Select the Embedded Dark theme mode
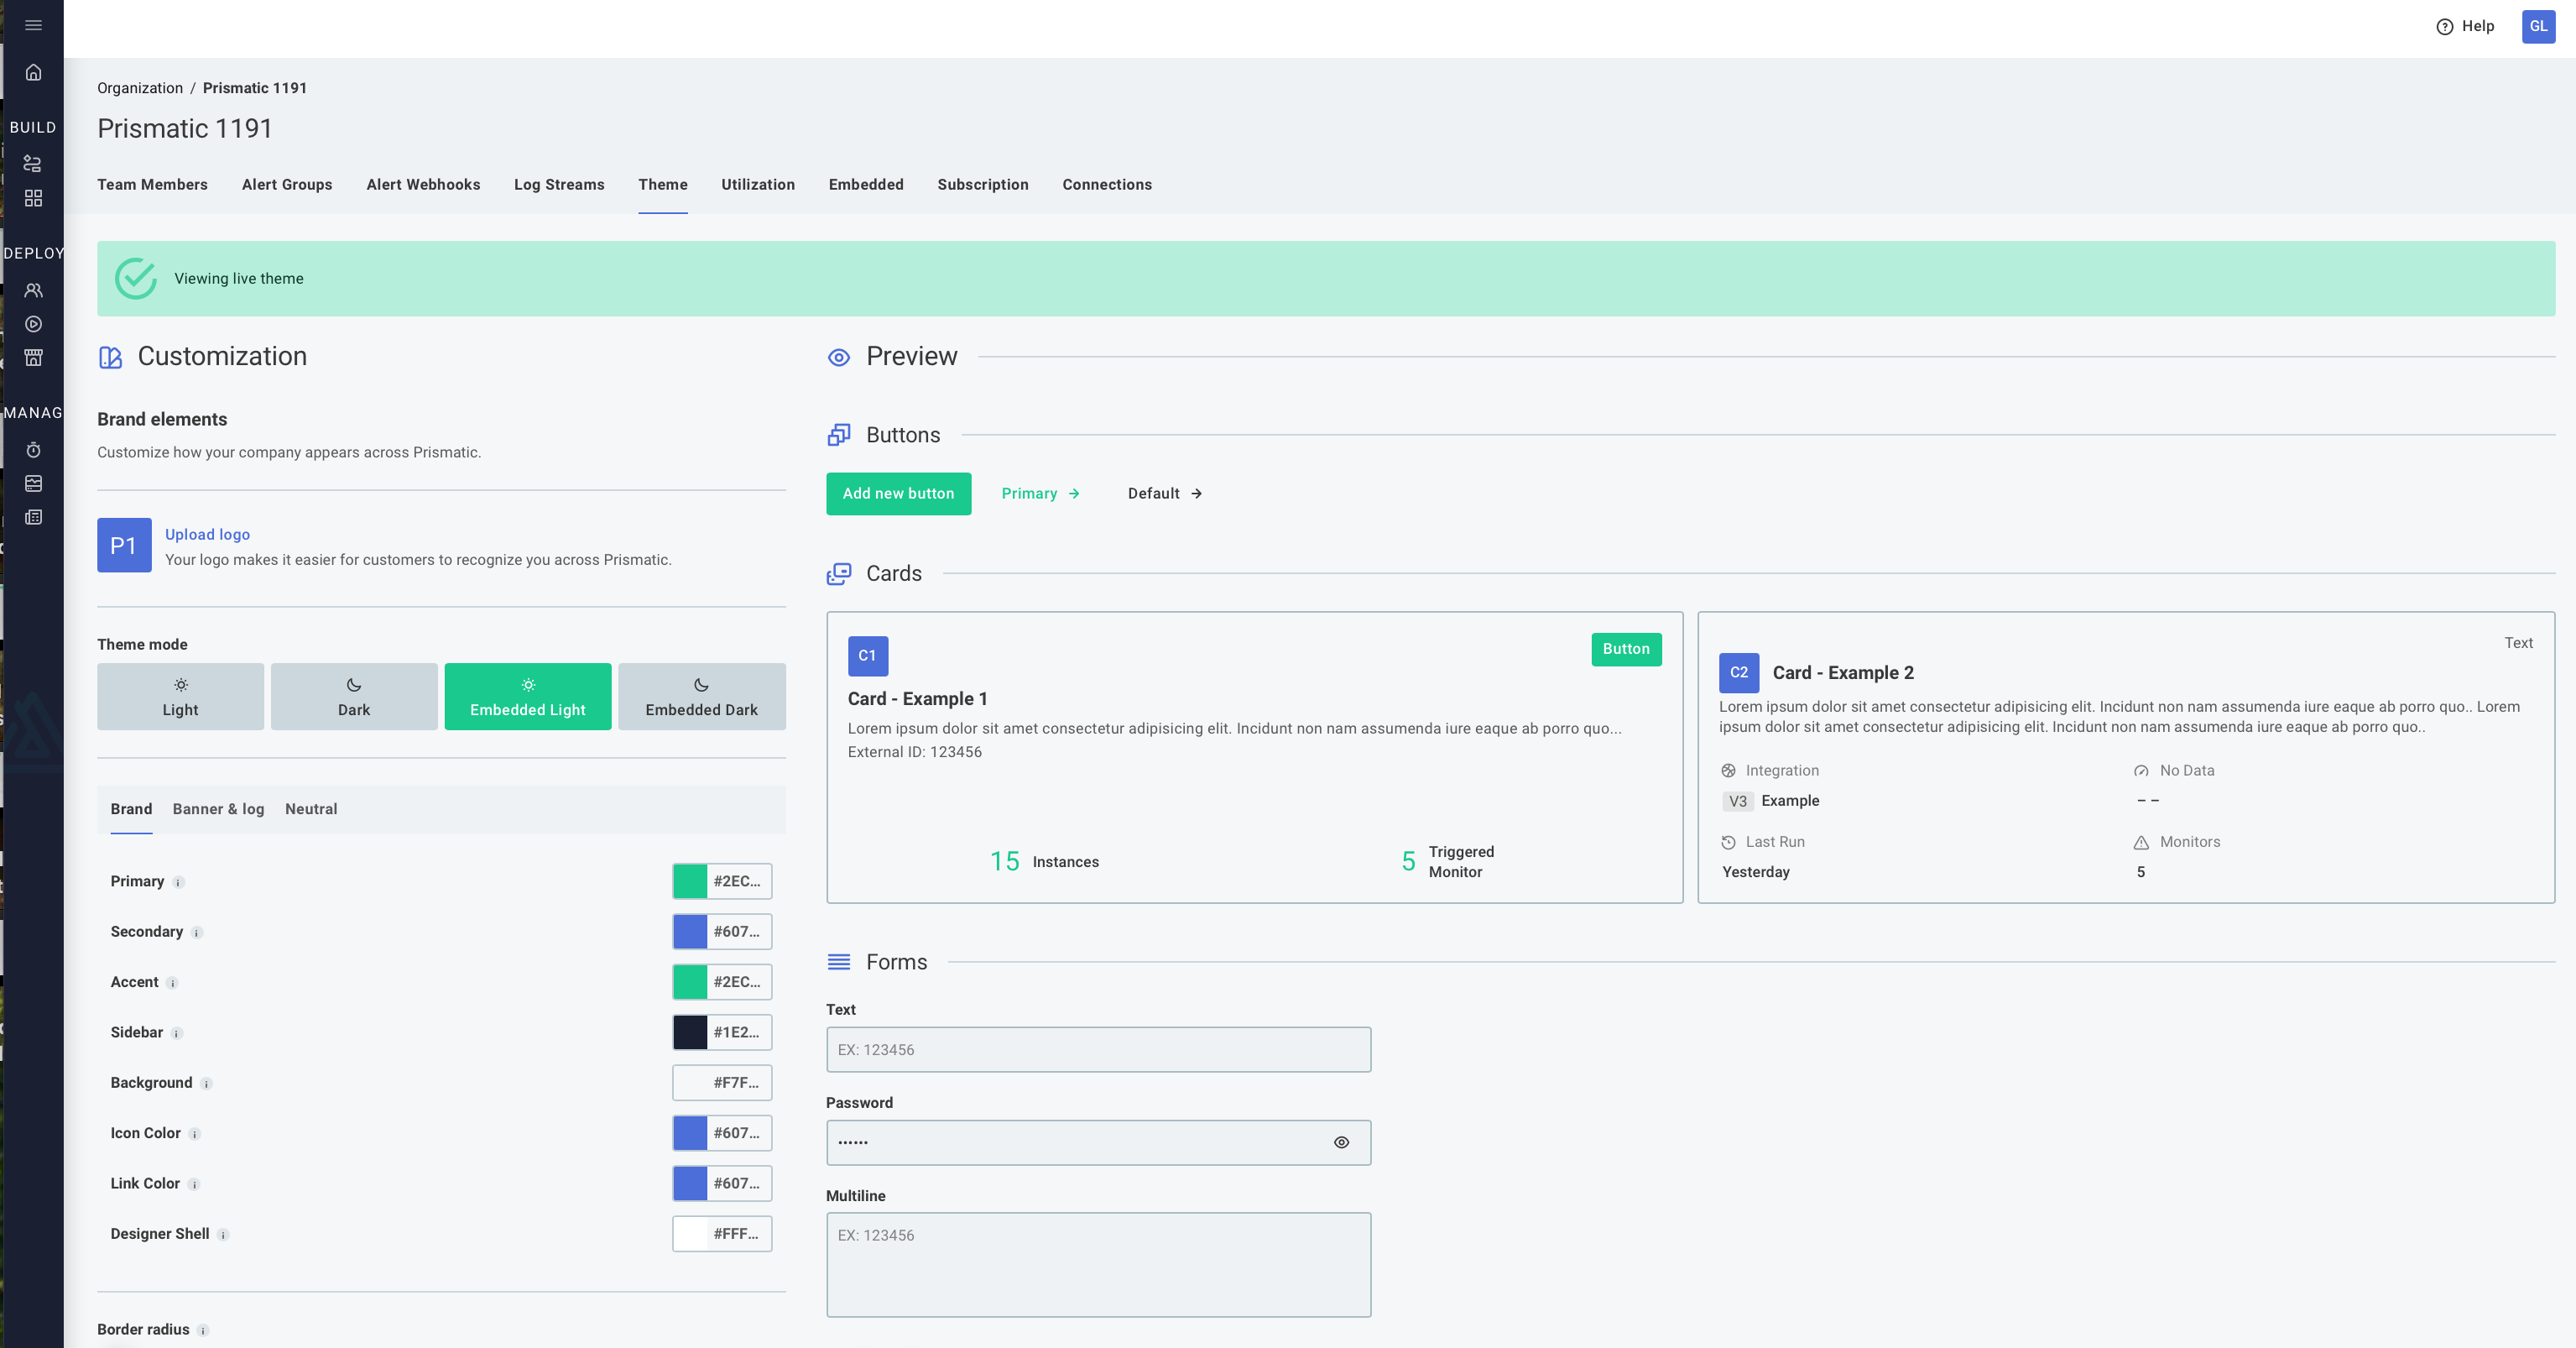 tap(701, 696)
